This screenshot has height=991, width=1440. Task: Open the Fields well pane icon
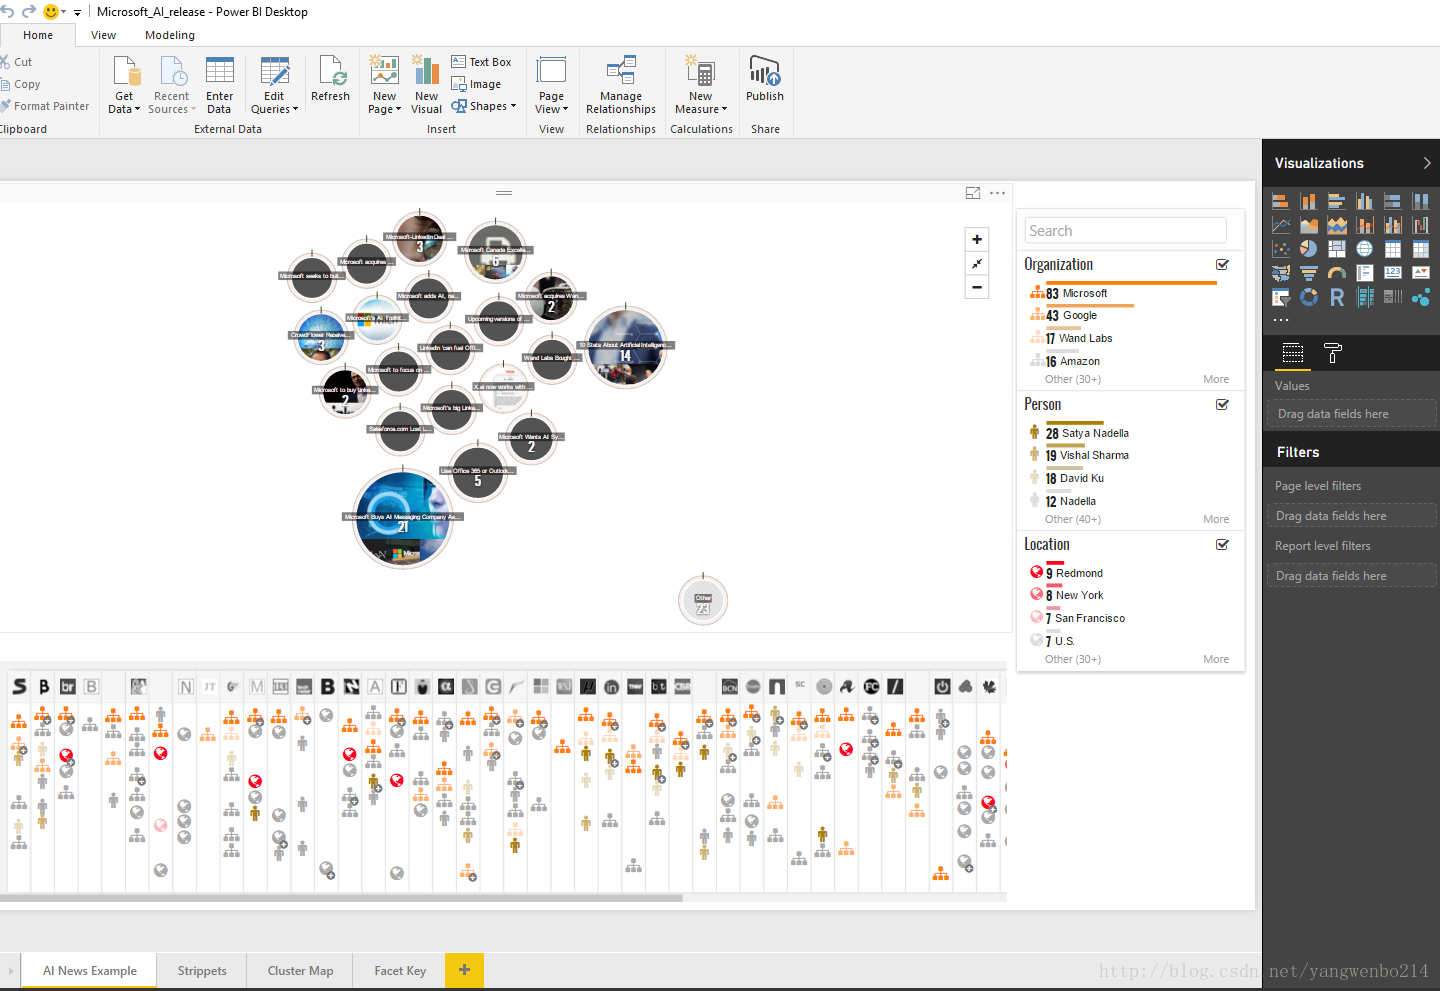(1292, 352)
